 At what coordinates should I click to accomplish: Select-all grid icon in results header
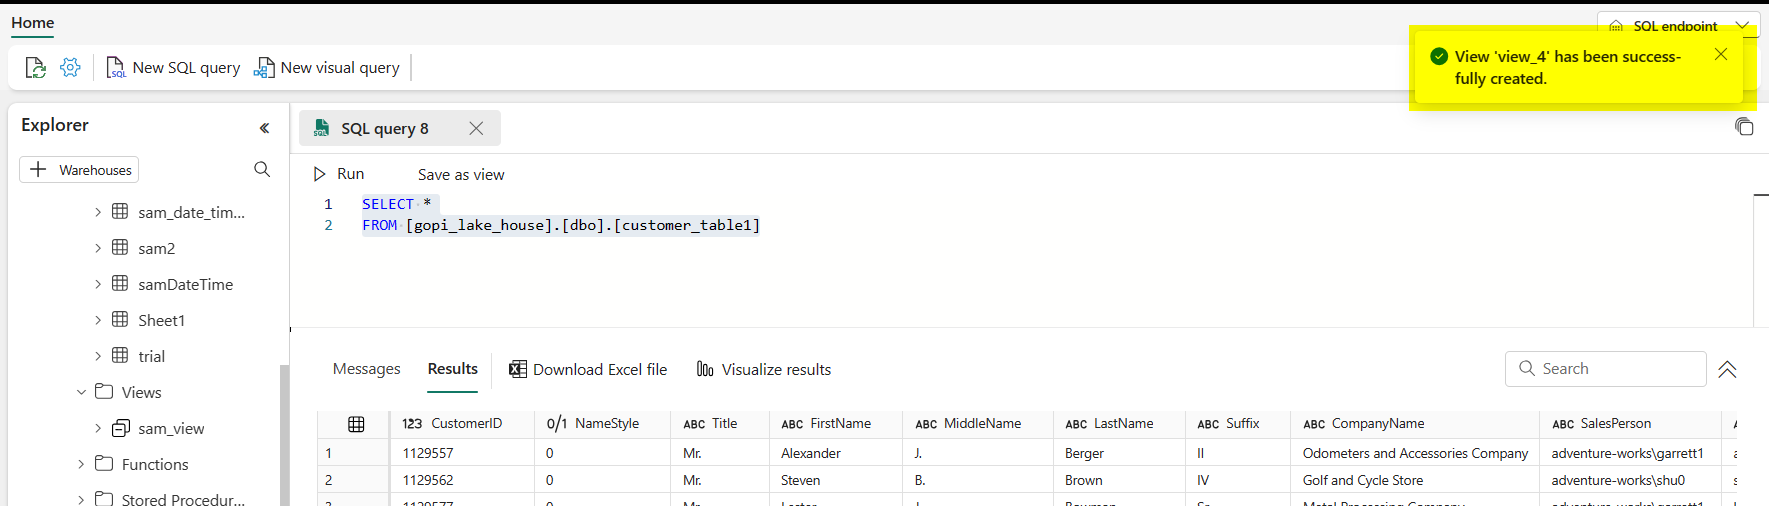point(356,424)
